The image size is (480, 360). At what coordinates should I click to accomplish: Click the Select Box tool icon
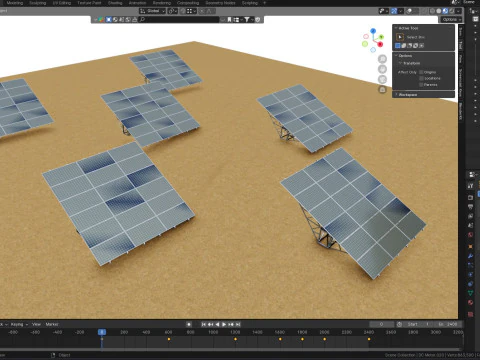tap(400, 37)
